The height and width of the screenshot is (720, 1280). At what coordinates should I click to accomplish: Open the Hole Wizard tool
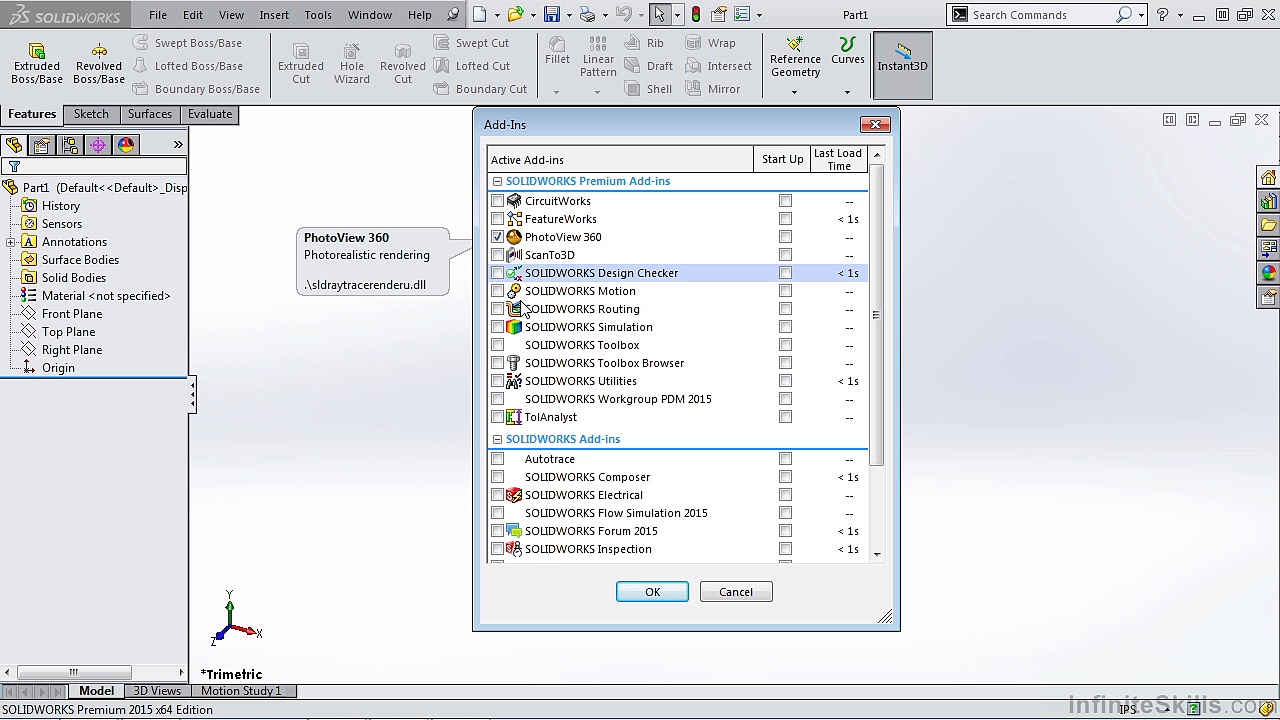(x=352, y=63)
